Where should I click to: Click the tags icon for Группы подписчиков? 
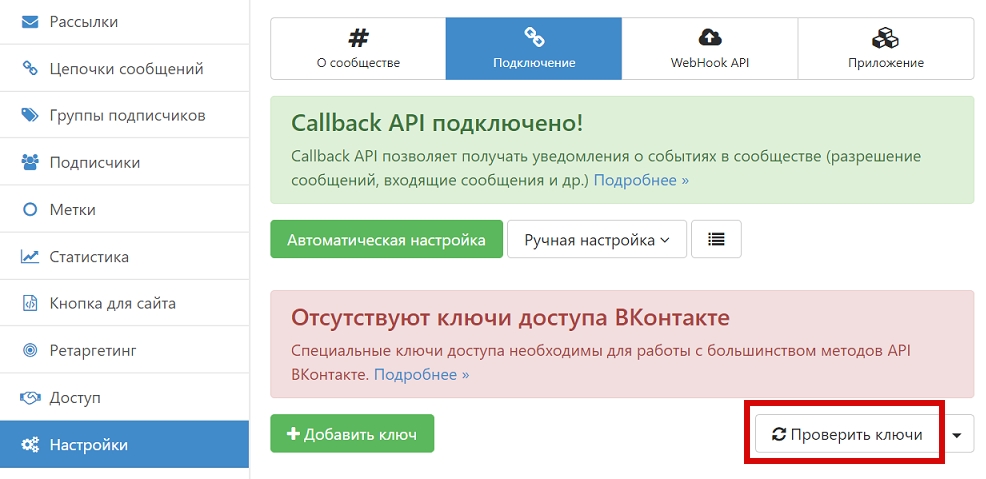(30, 115)
